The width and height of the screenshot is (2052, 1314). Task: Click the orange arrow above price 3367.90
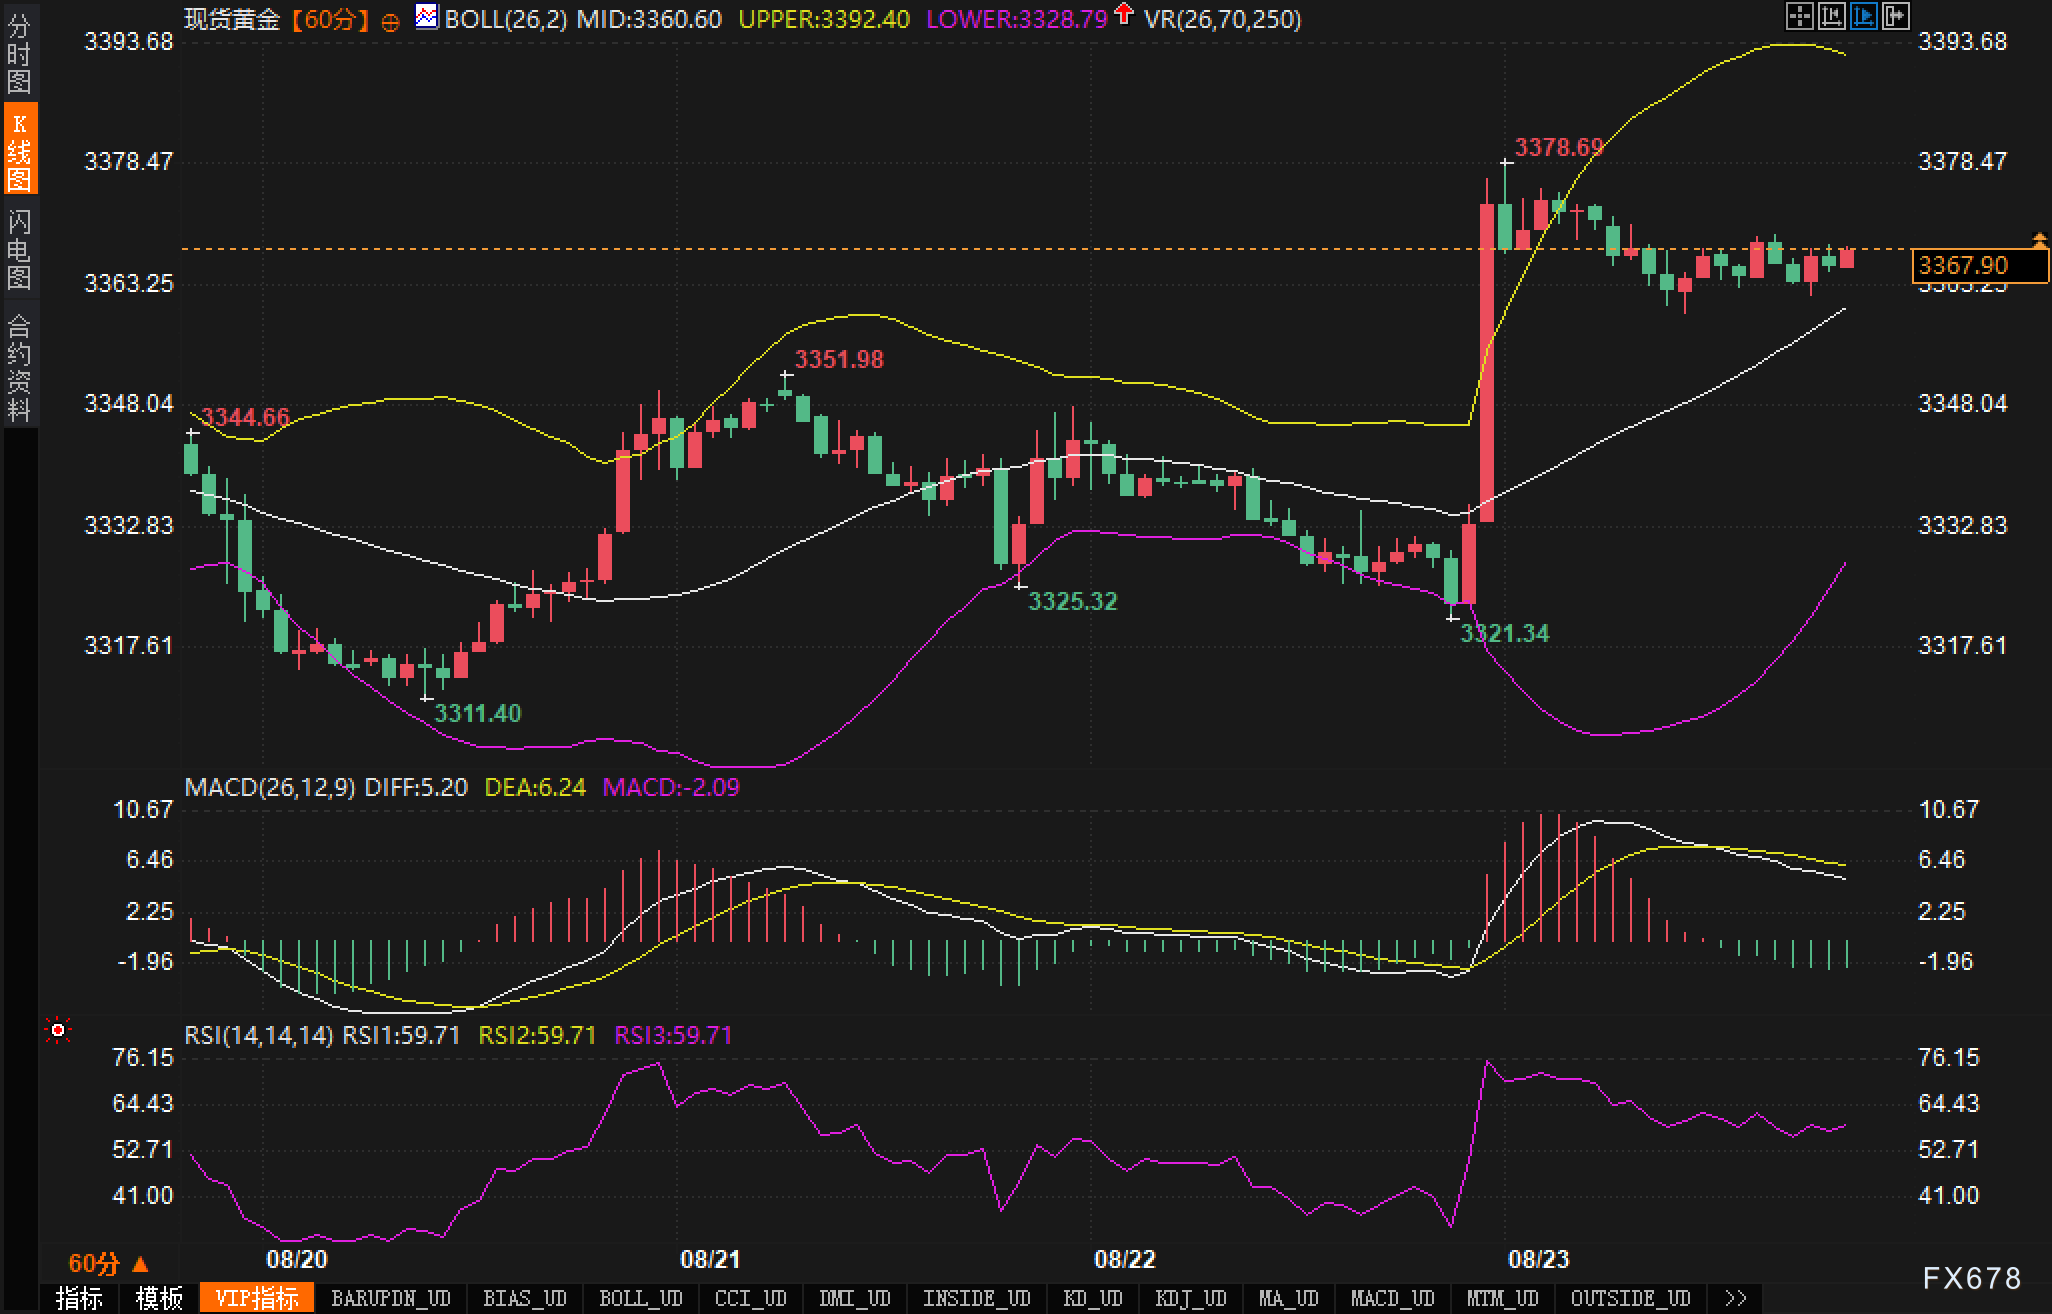tap(2039, 239)
